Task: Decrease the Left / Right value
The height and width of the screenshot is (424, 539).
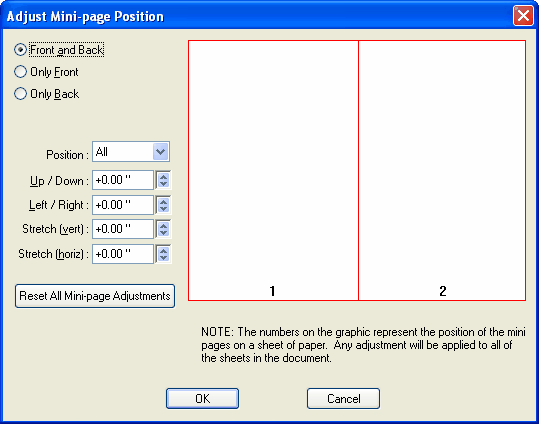Action: click(x=164, y=209)
